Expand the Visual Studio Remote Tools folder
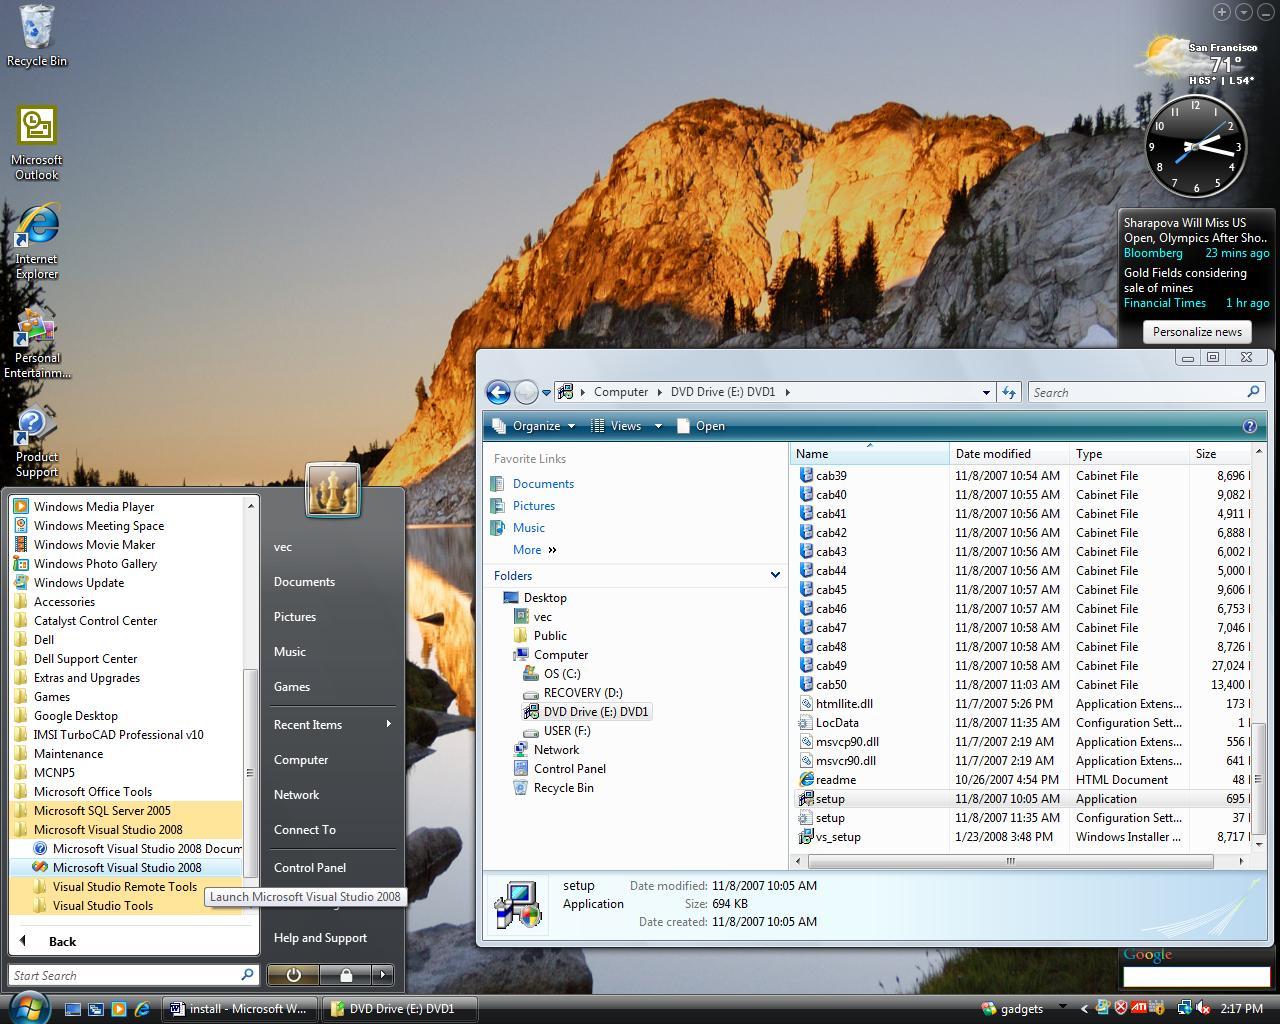 [x=125, y=886]
